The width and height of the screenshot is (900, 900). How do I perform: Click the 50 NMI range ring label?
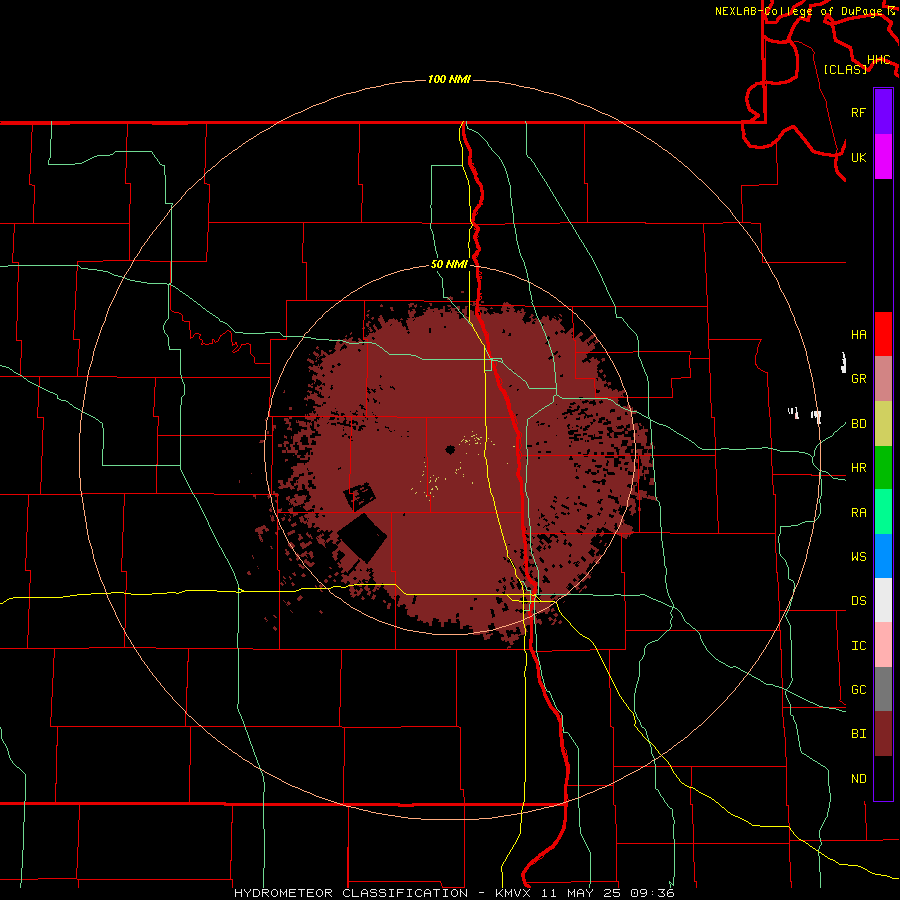pyautogui.click(x=449, y=264)
